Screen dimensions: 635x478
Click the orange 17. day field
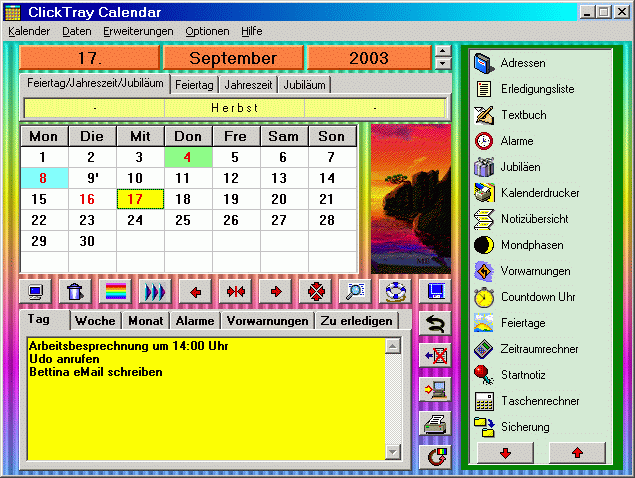[x=89, y=58]
